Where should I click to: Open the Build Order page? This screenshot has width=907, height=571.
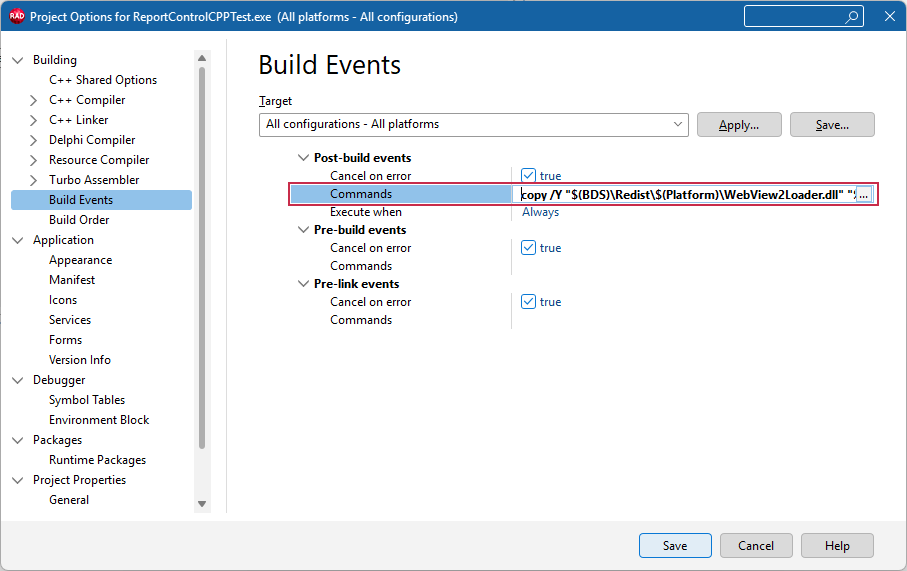click(79, 220)
